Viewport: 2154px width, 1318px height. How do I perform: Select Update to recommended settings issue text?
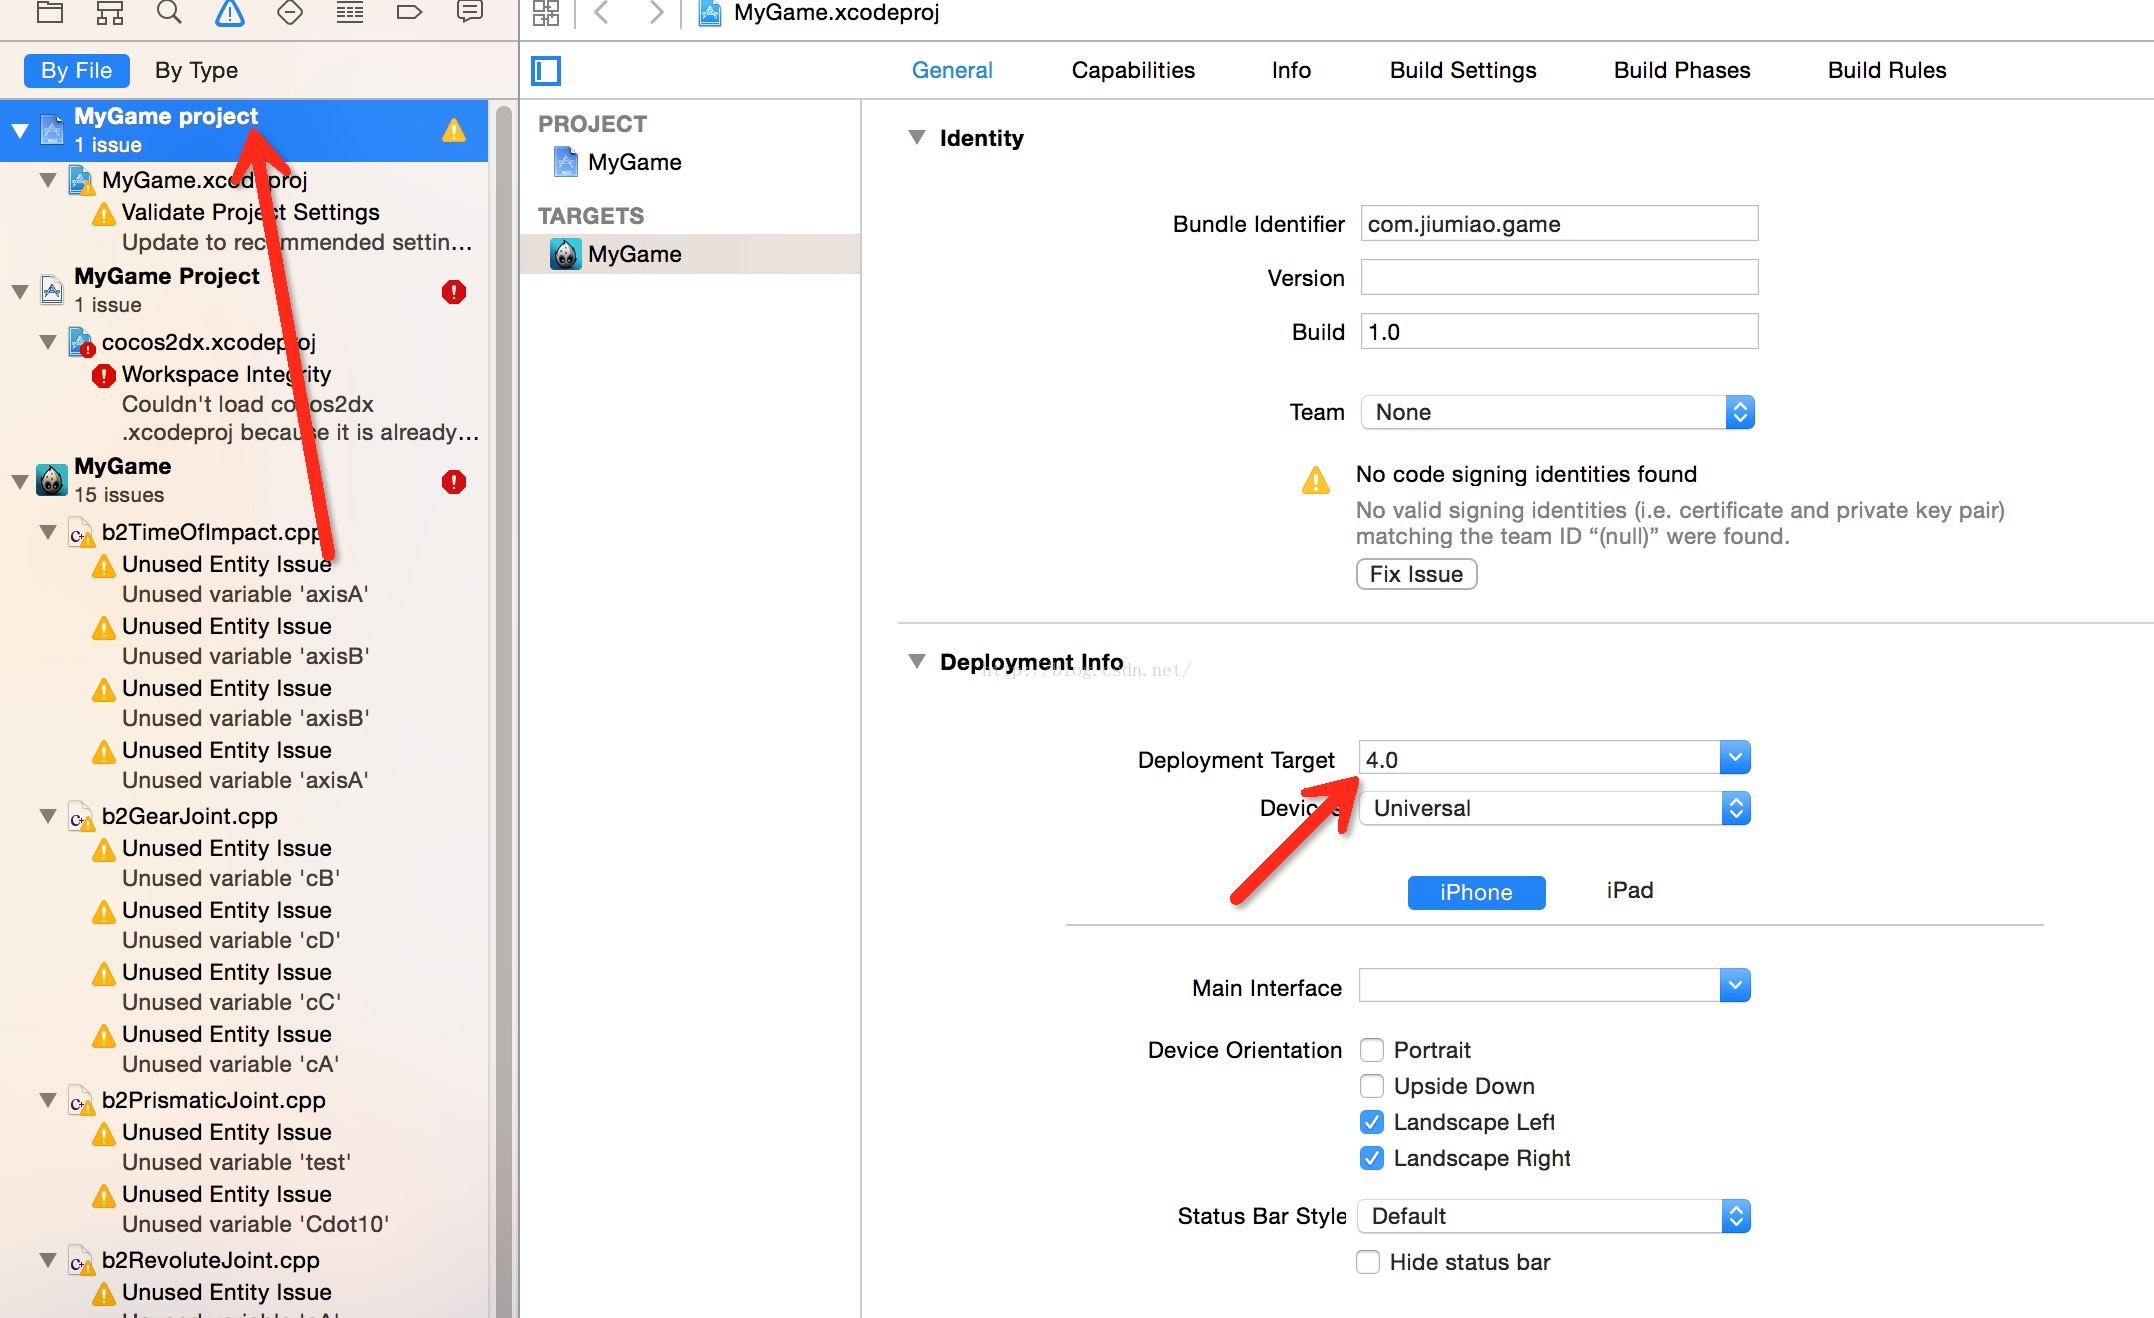297,242
